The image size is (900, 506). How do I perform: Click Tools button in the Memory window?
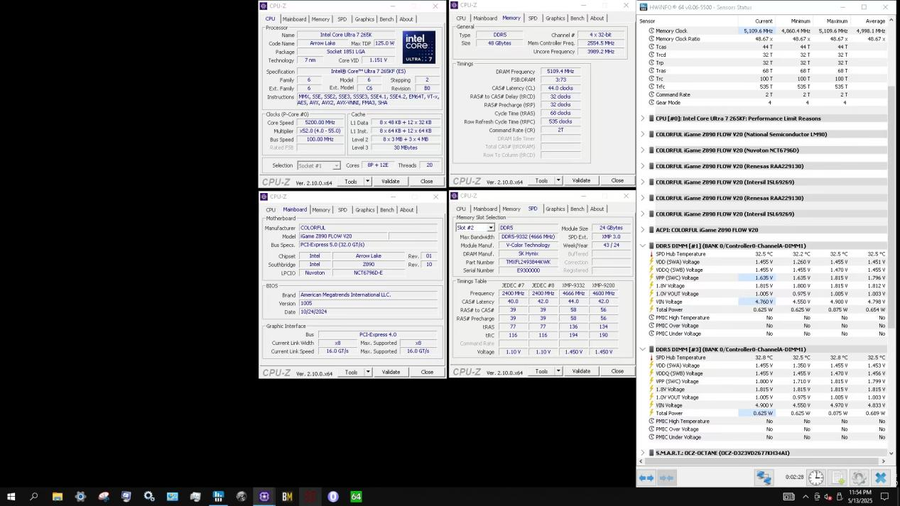[x=541, y=180]
